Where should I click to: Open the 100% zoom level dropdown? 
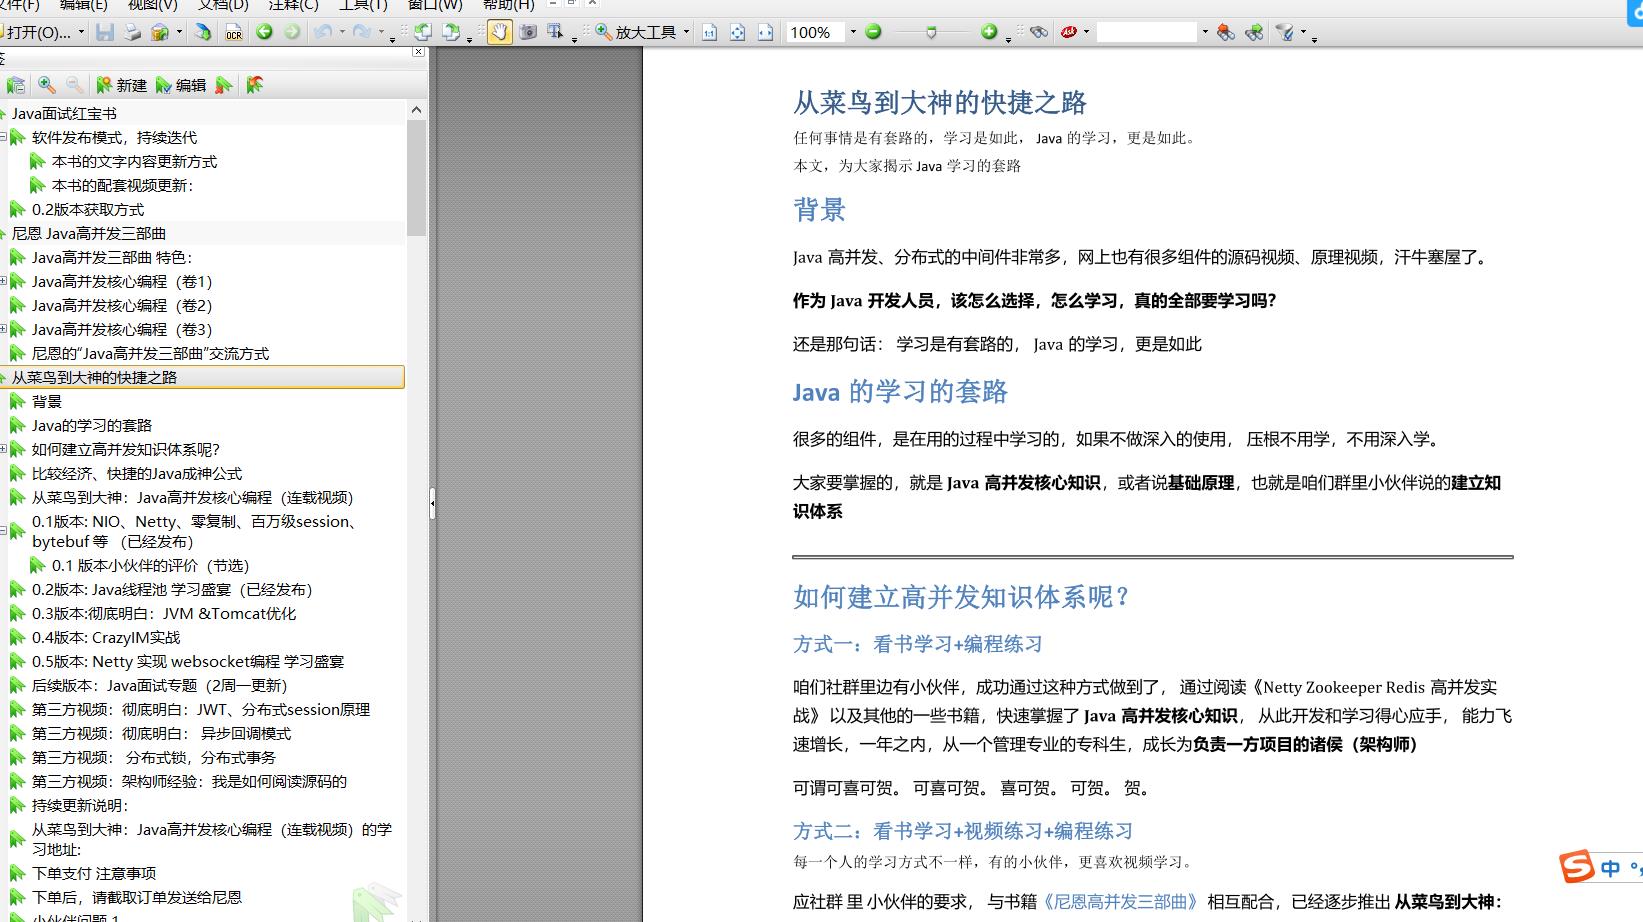853,32
